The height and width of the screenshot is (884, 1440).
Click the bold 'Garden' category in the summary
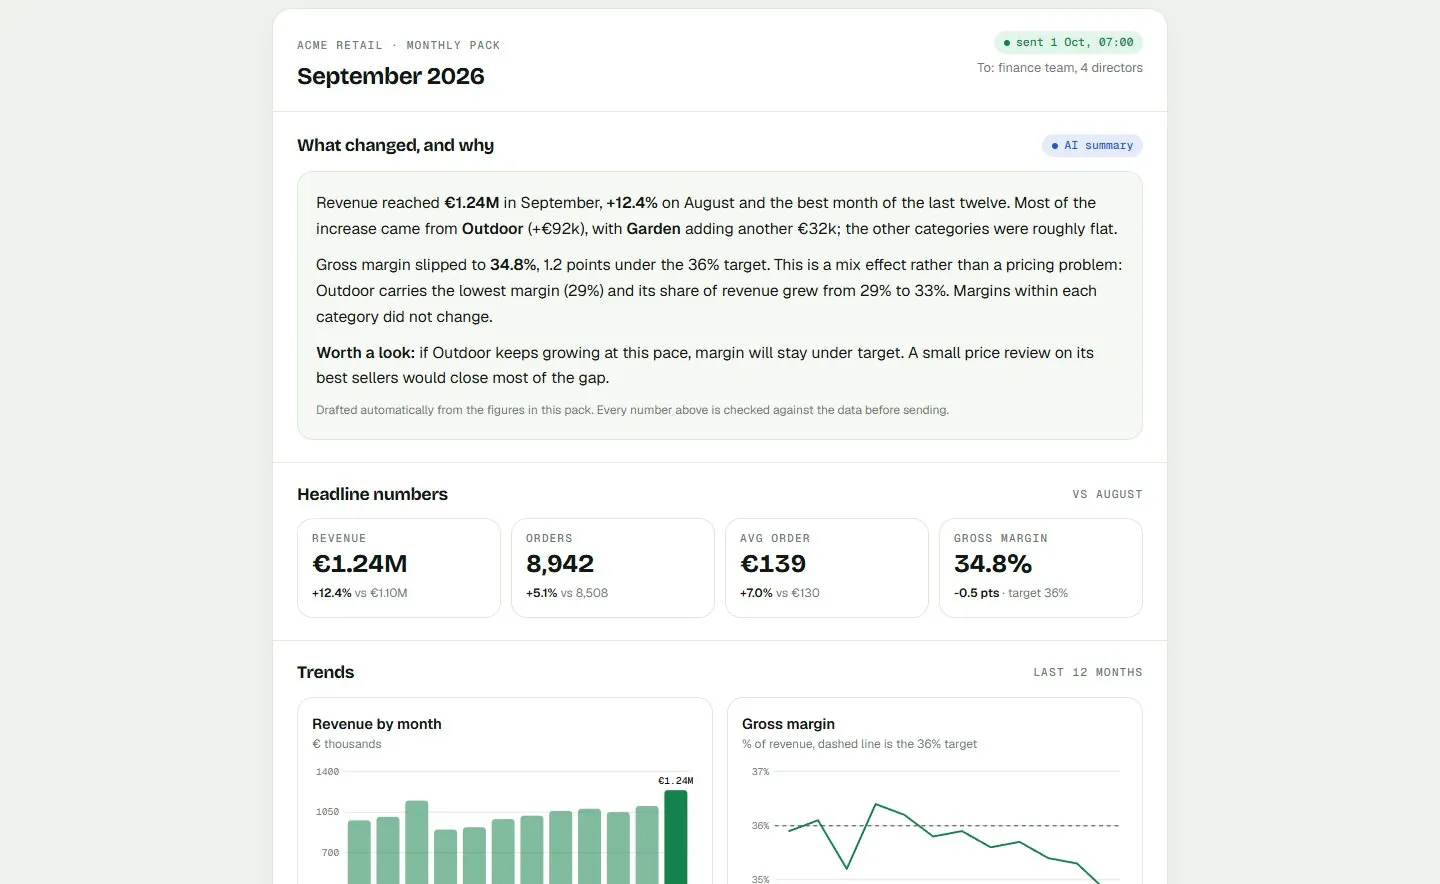653,229
